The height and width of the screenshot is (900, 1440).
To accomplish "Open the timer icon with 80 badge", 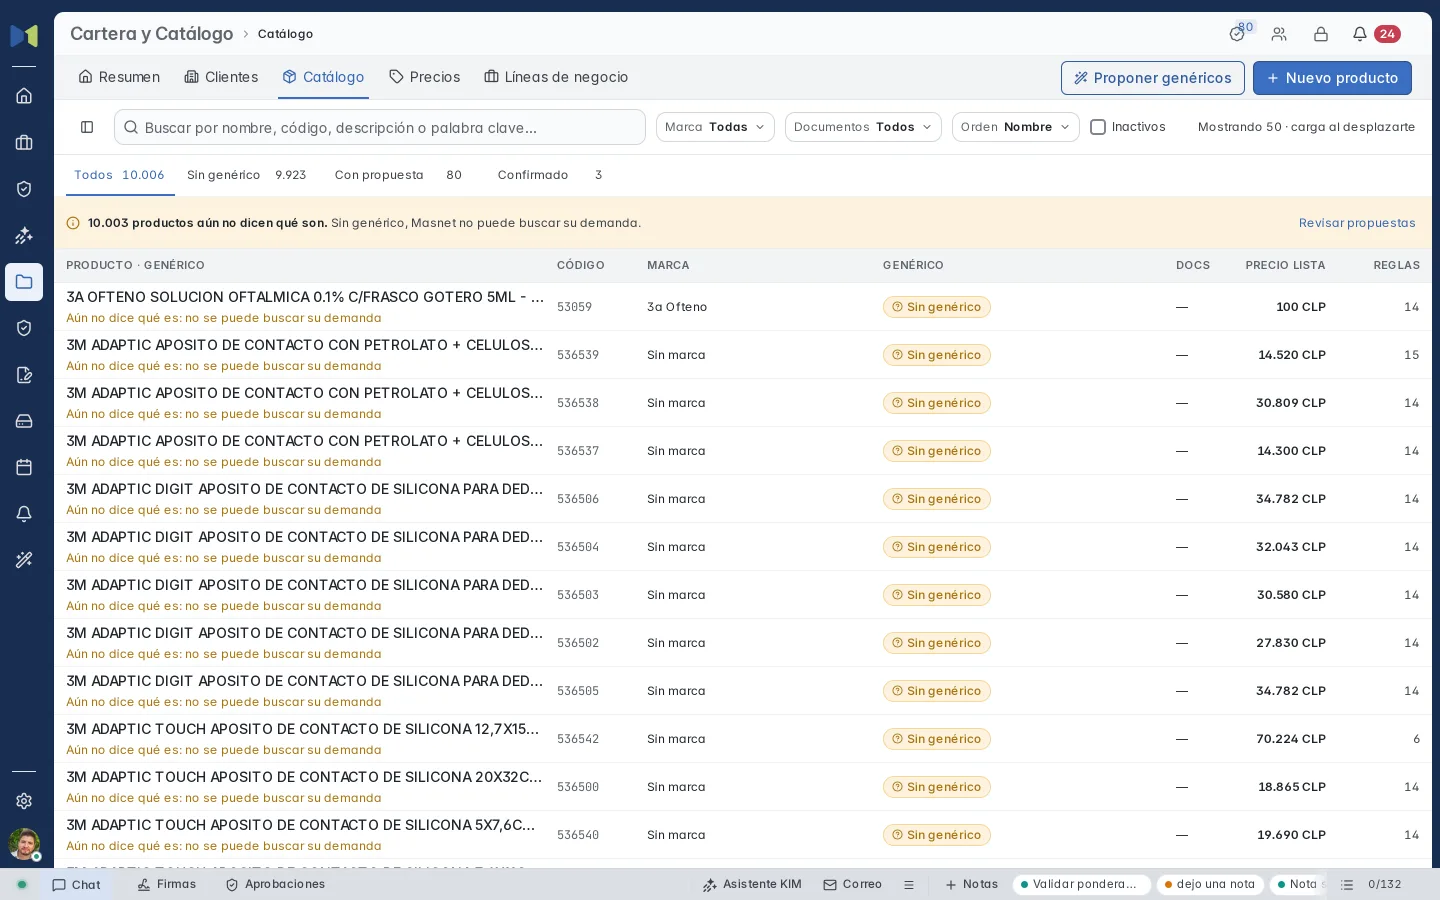I will [1239, 33].
